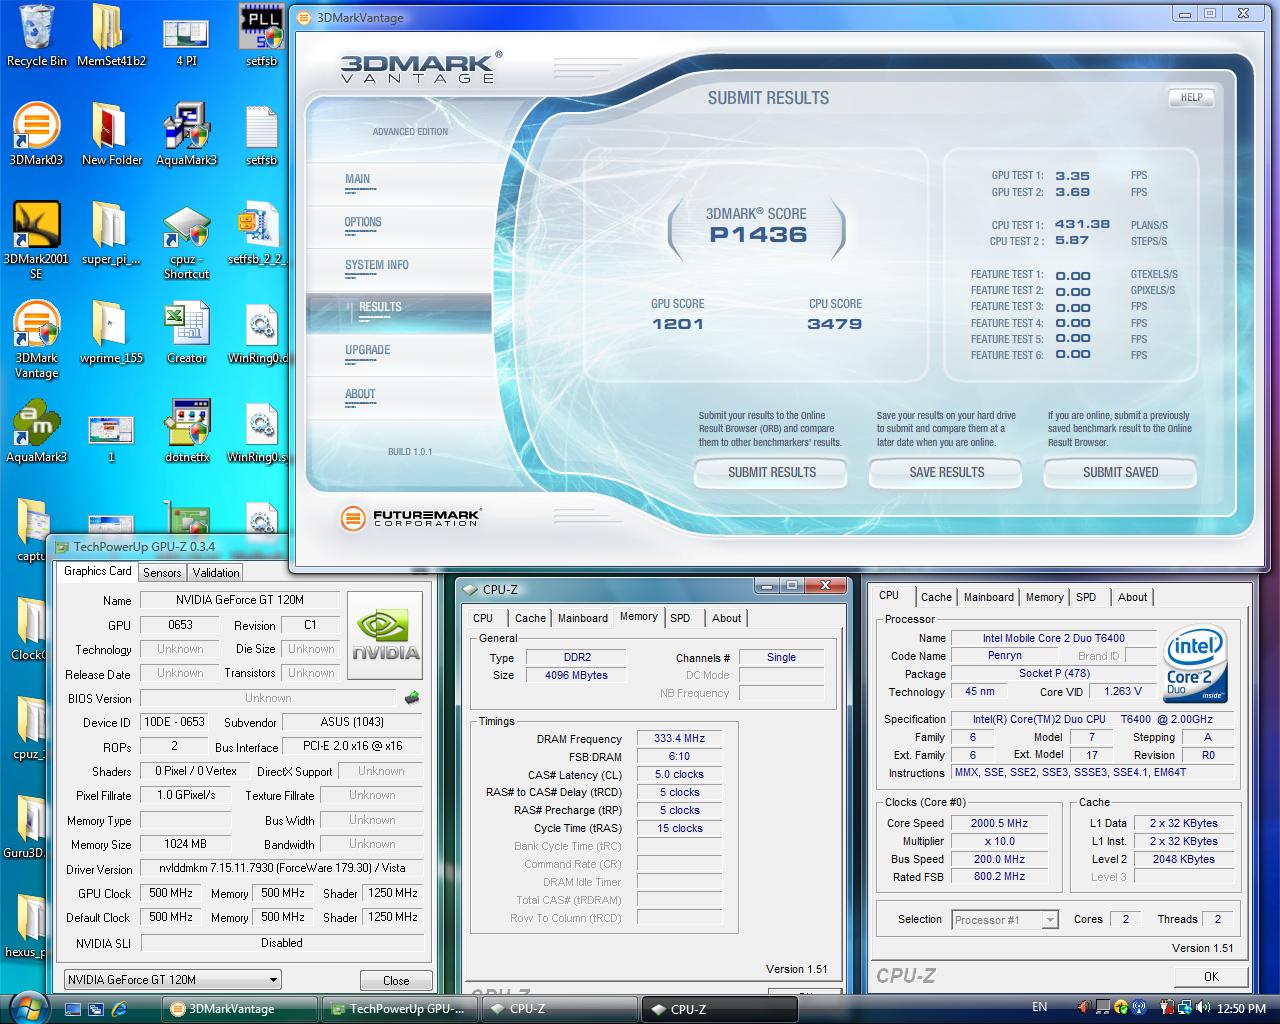Click the SUBMIT SAVED button
Screen dimensions: 1280x1024
pos(1120,472)
